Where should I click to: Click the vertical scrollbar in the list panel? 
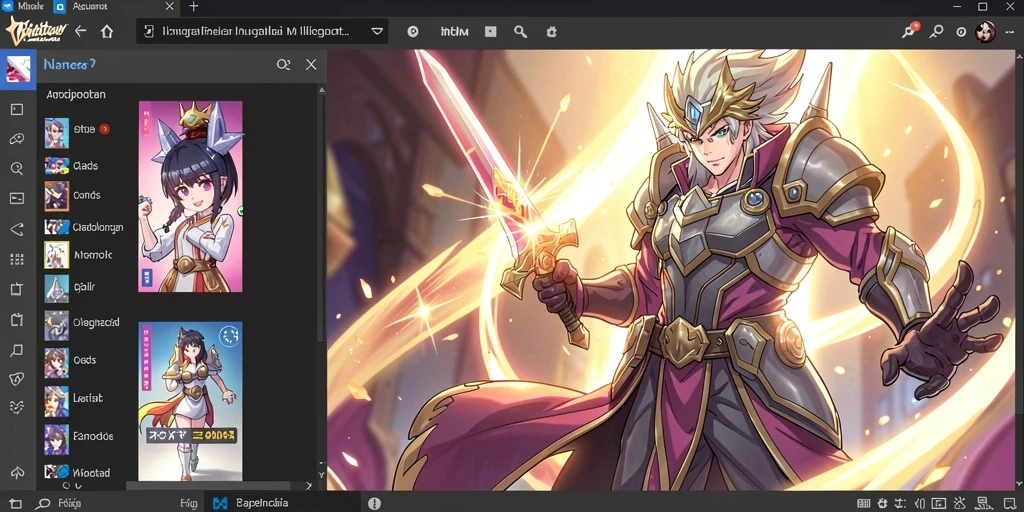point(321,216)
